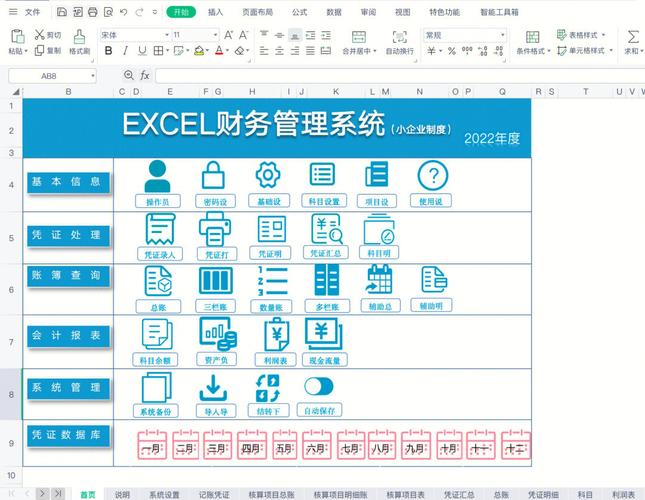Click the undo arrow in quick toolbar
645x500 pixels.
(123, 12)
